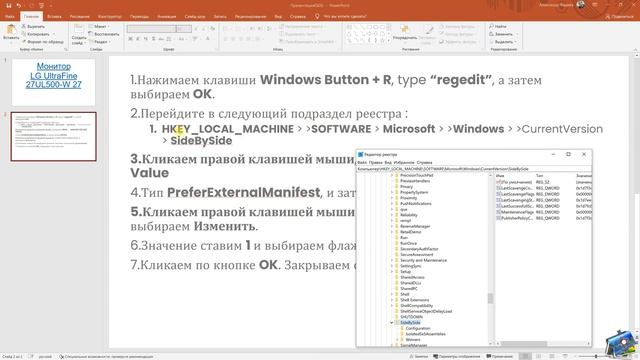The width and height of the screenshot is (640, 360).
Task: Click the accessibility check status bar item
Action: pyautogui.click(x=106, y=356)
